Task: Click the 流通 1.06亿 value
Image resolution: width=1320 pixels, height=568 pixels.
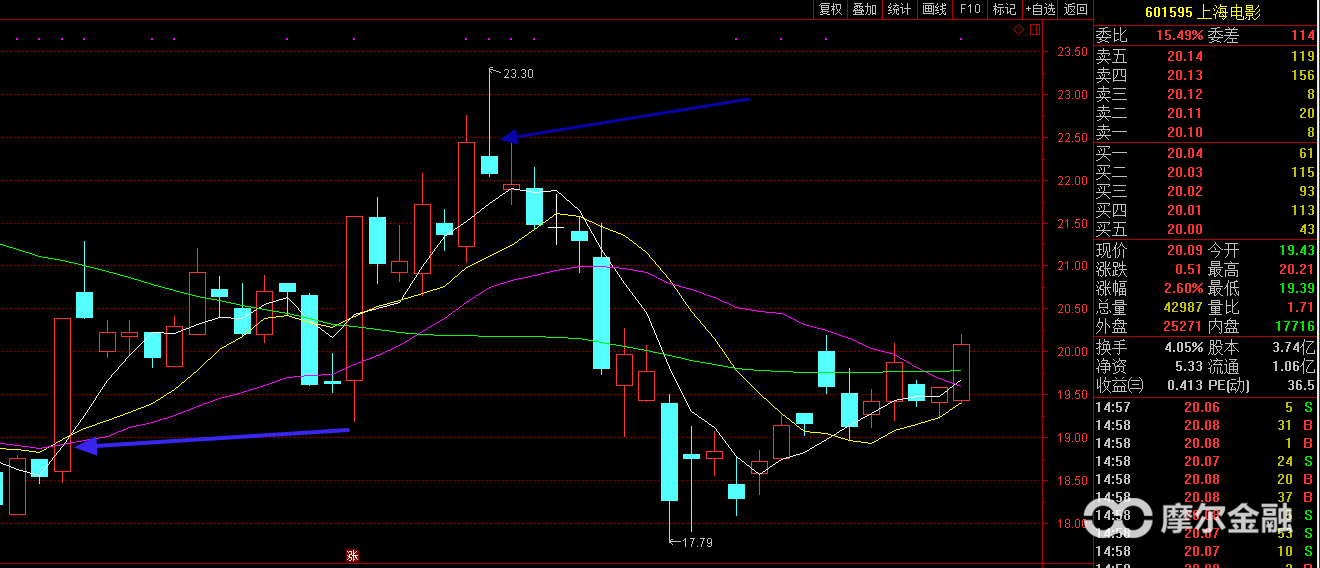Action: pos(1294,366)
